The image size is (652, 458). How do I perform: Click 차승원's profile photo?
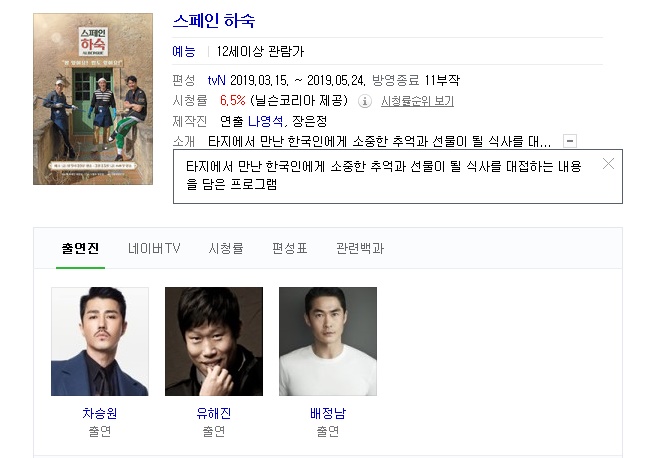click(x=100, y=341)
